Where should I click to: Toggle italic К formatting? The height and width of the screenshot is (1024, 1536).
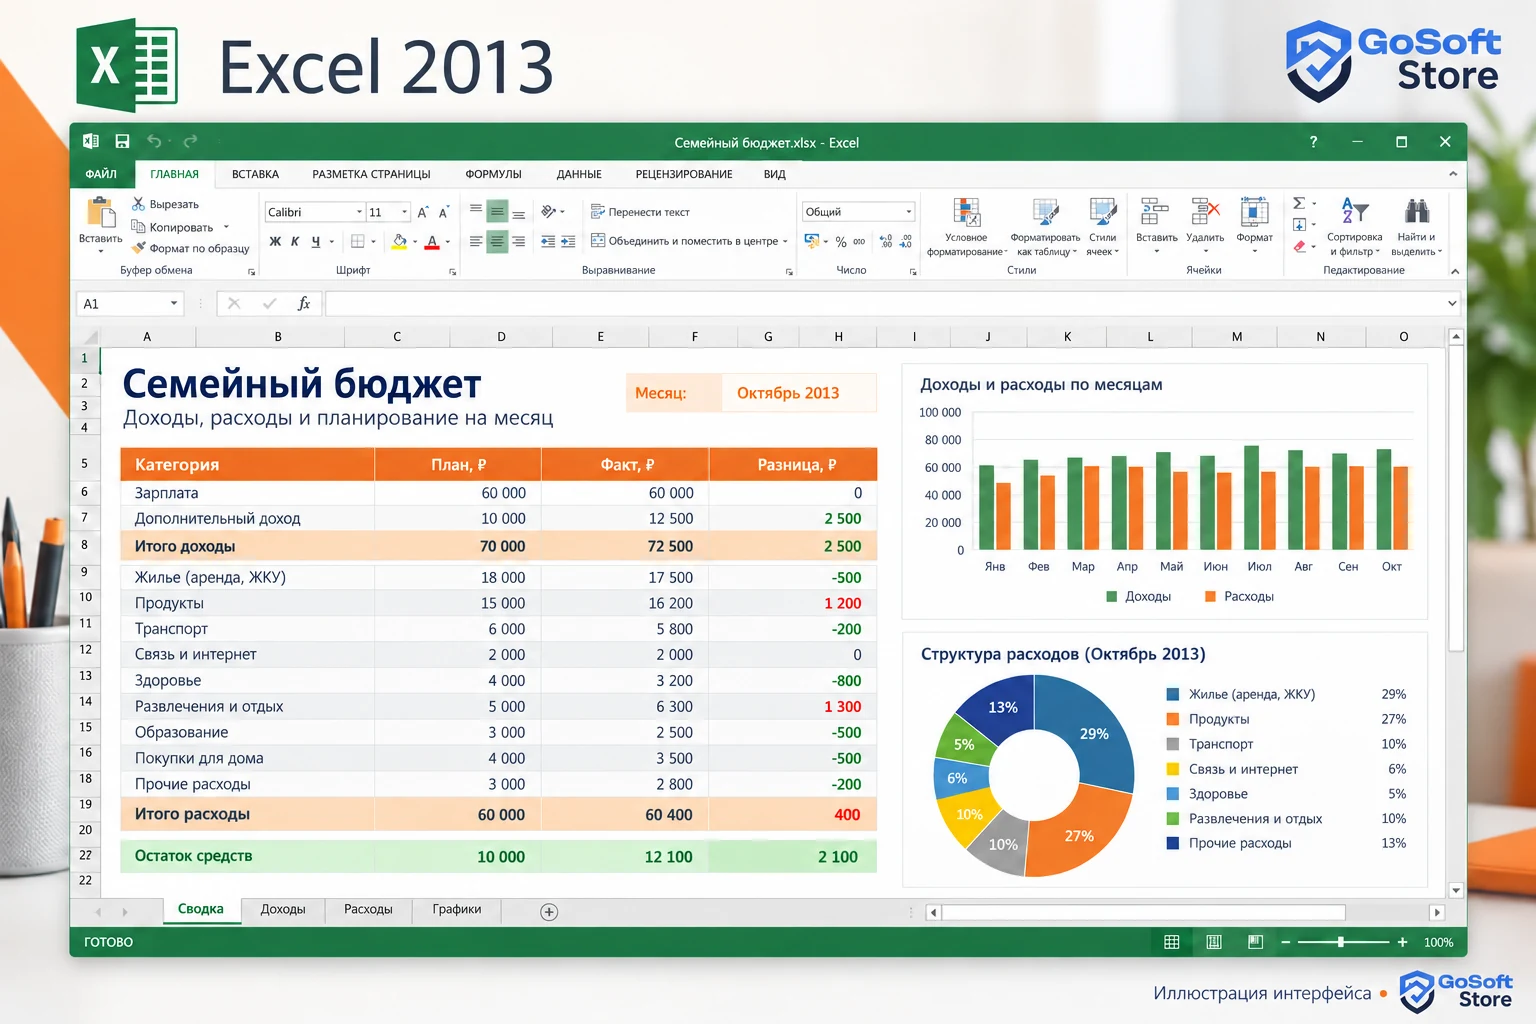[295, 241]
